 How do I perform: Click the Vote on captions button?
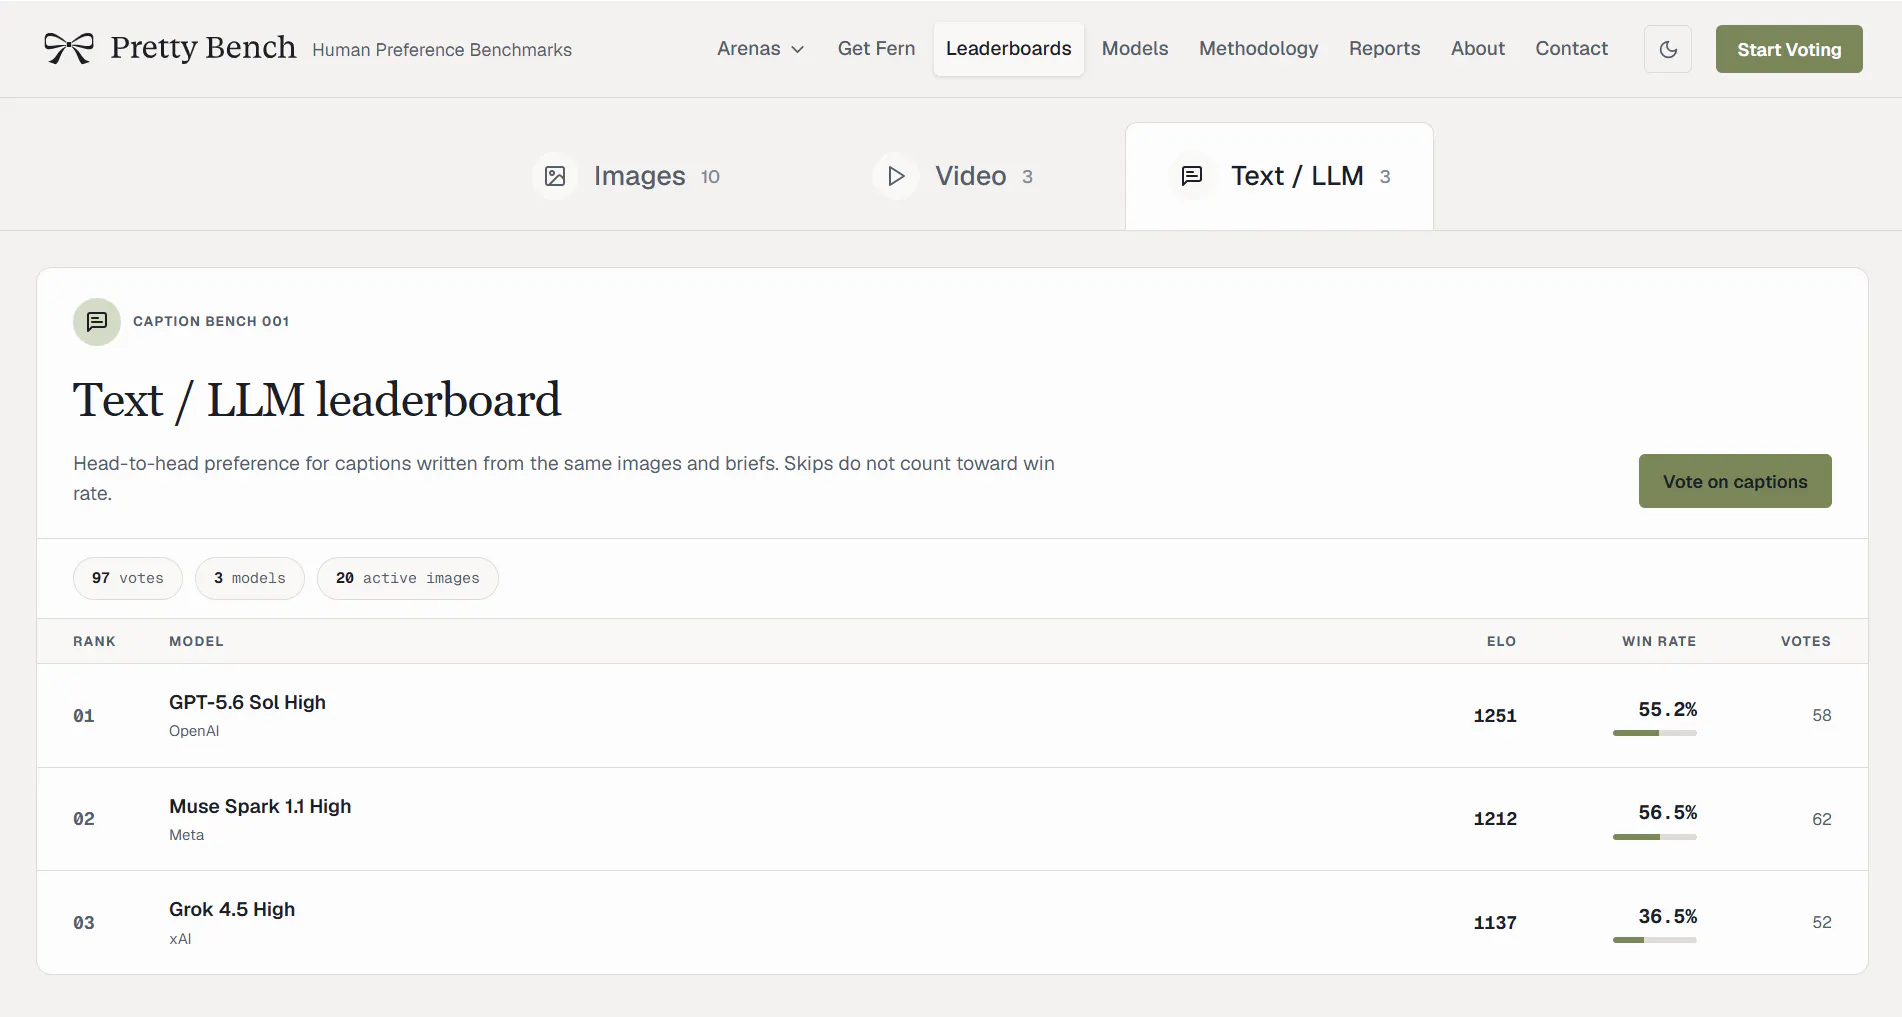[1735, 481]
